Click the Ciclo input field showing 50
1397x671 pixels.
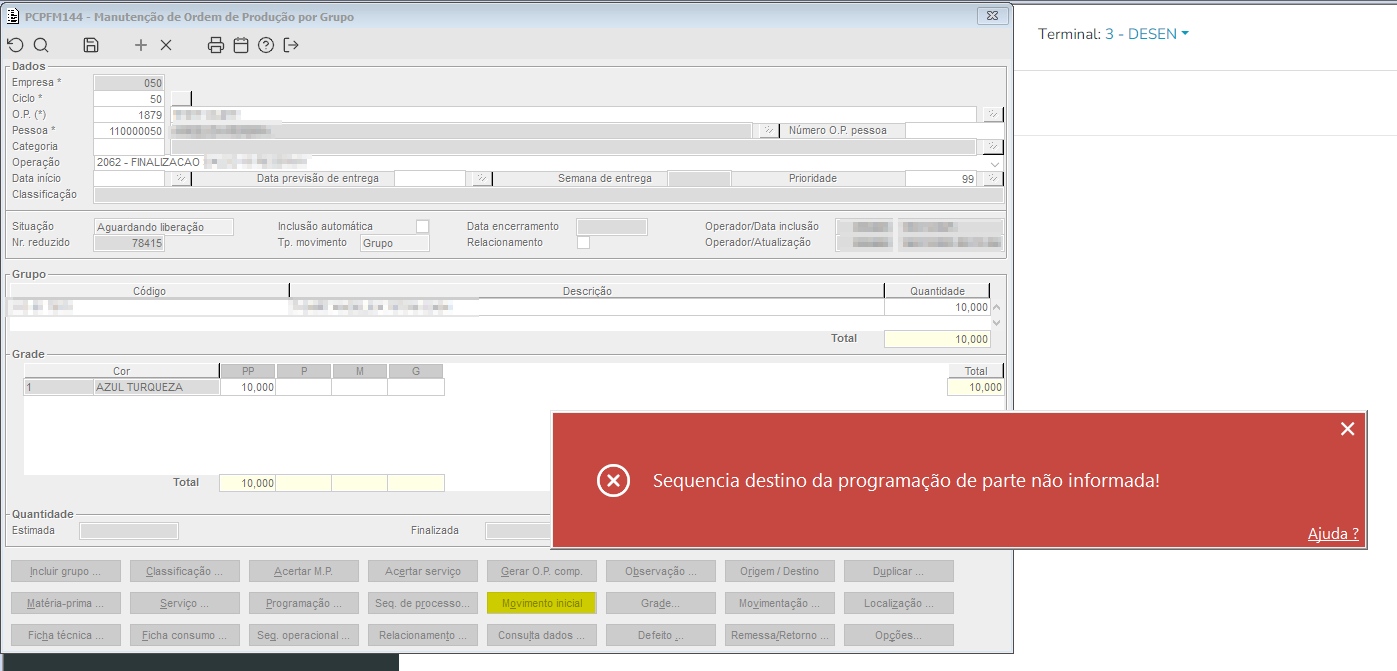click(129, 98)
